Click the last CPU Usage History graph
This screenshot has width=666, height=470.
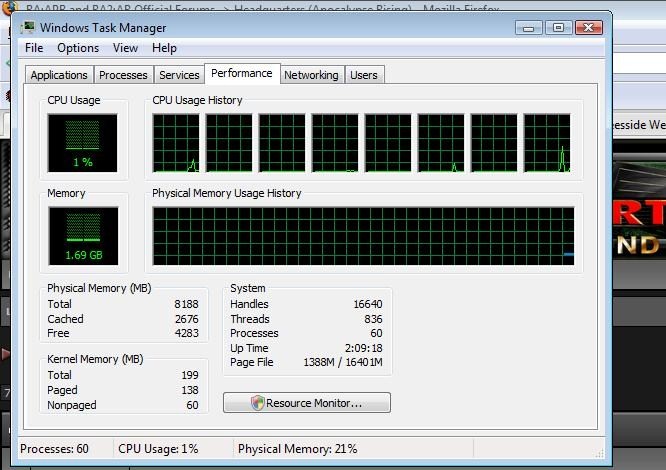[x=547, y=143]
